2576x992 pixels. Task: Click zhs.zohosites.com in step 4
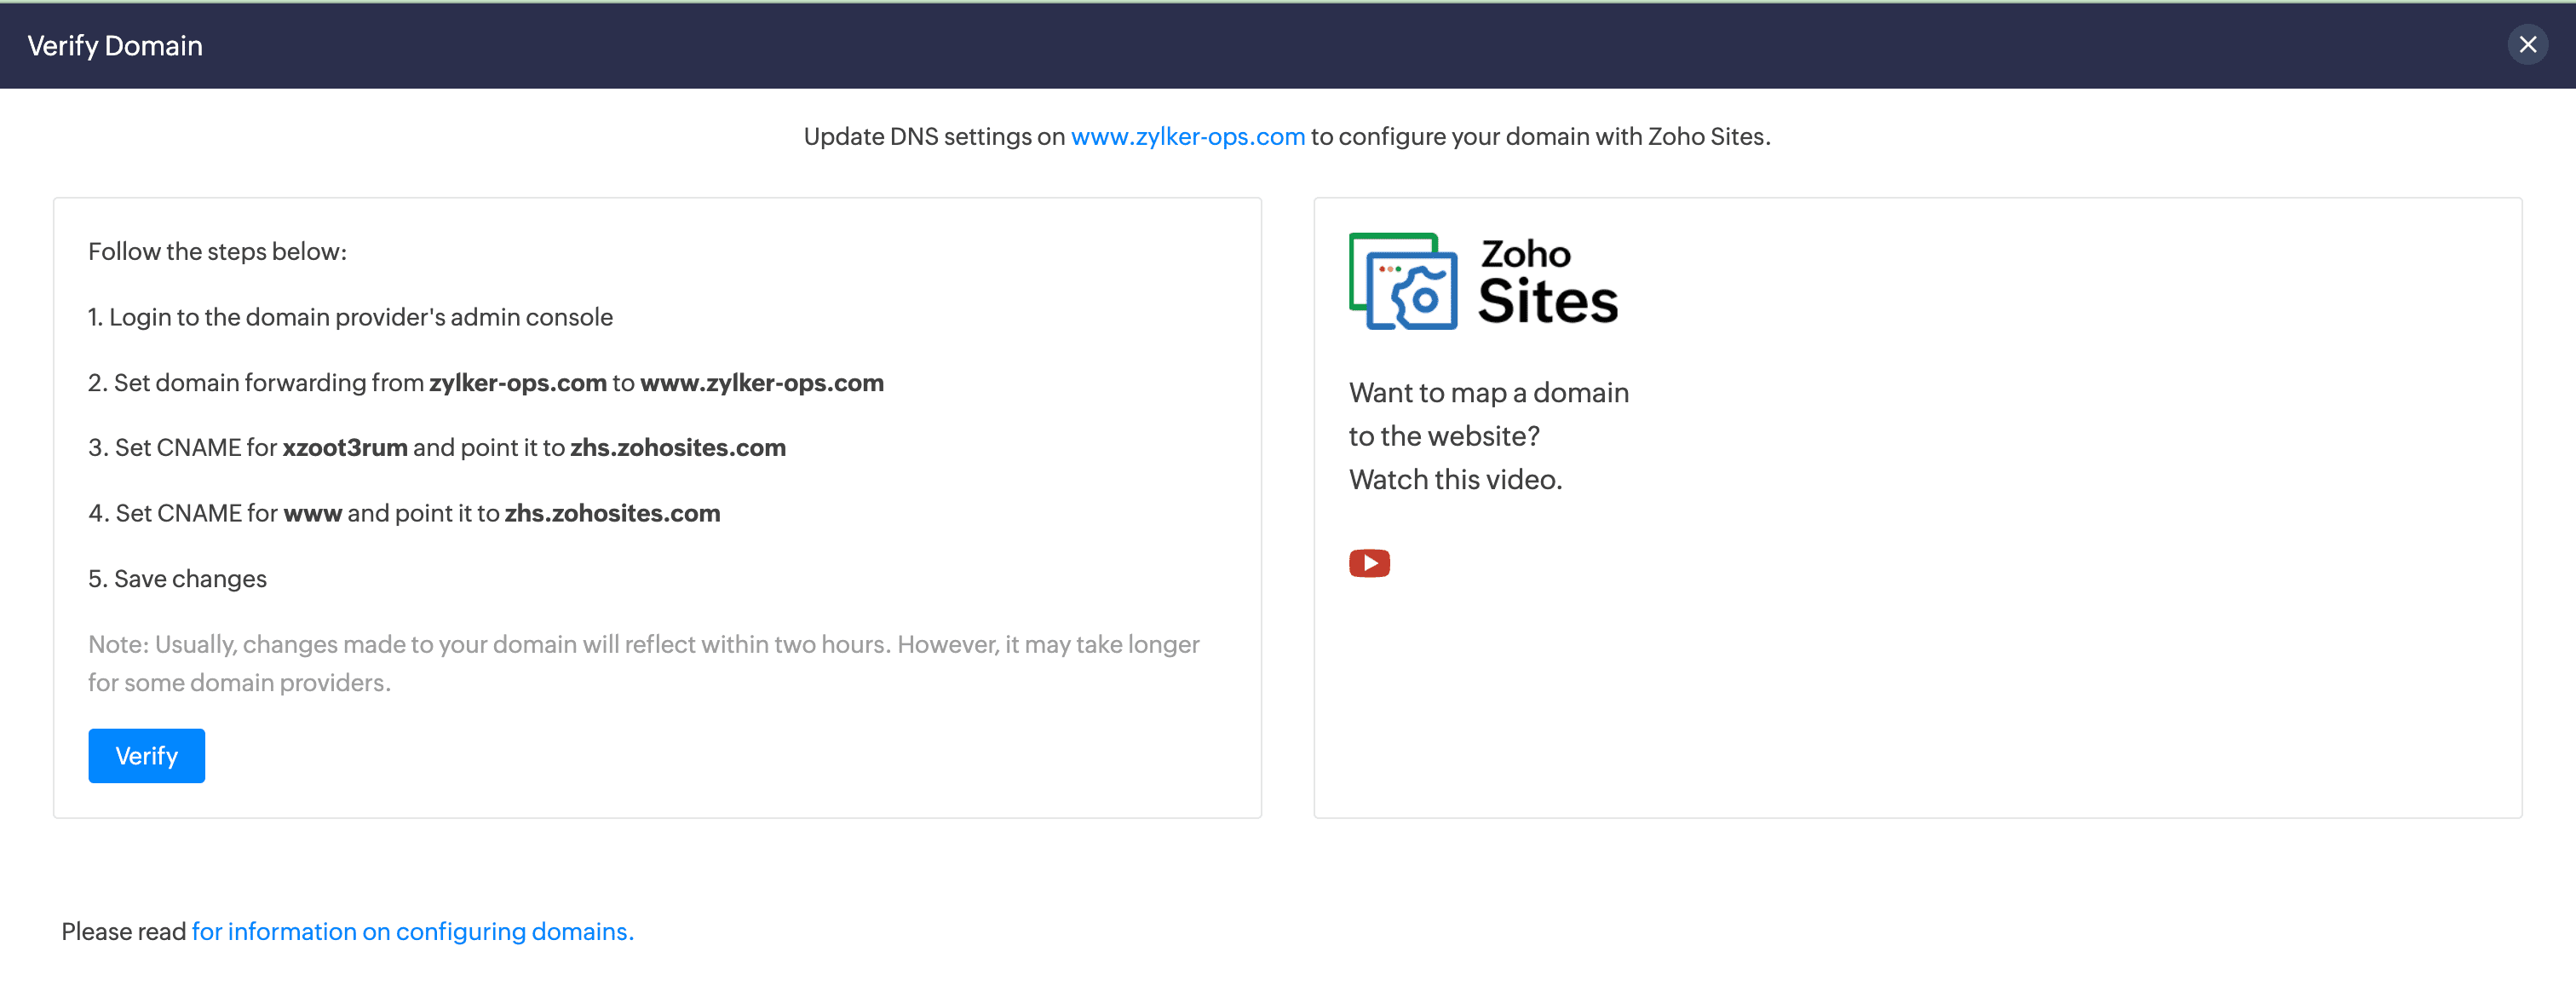coord(612,513)
